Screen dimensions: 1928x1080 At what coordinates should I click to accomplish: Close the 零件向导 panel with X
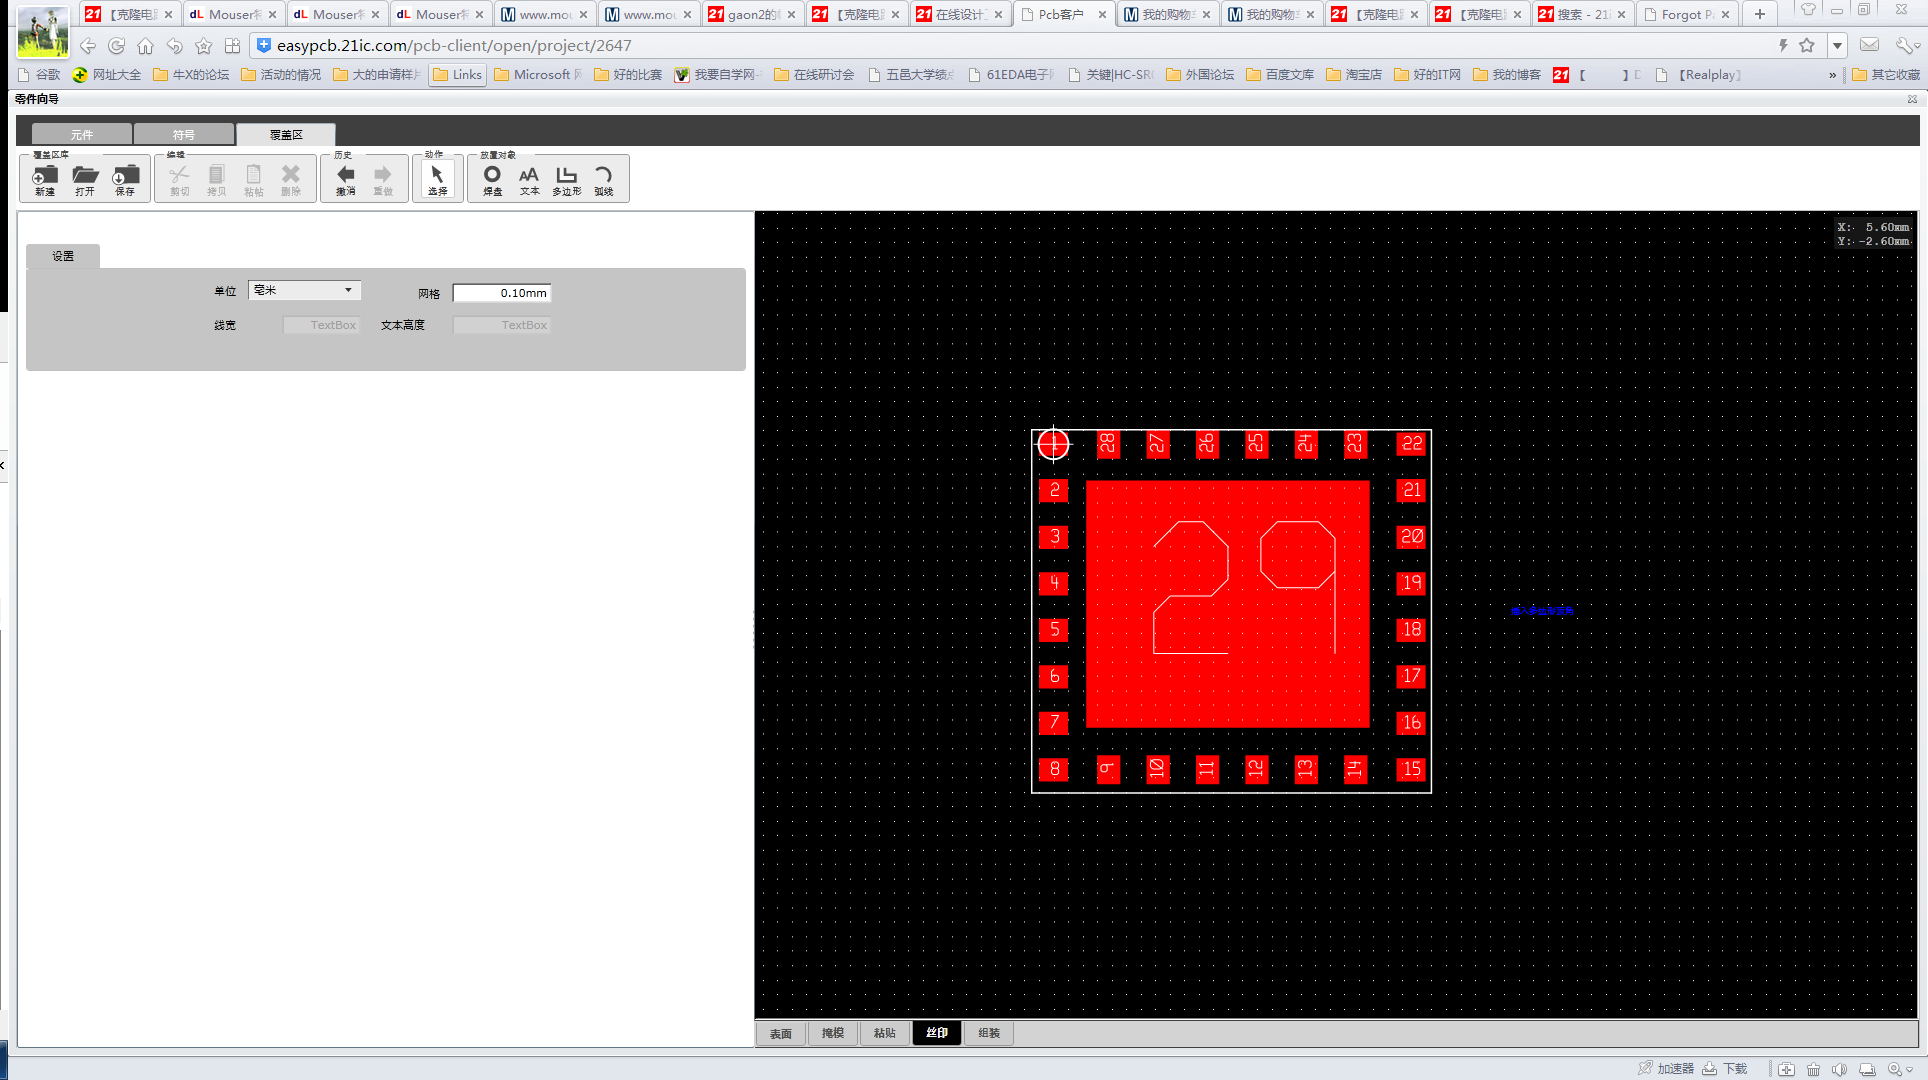[x=1913, y=99]
